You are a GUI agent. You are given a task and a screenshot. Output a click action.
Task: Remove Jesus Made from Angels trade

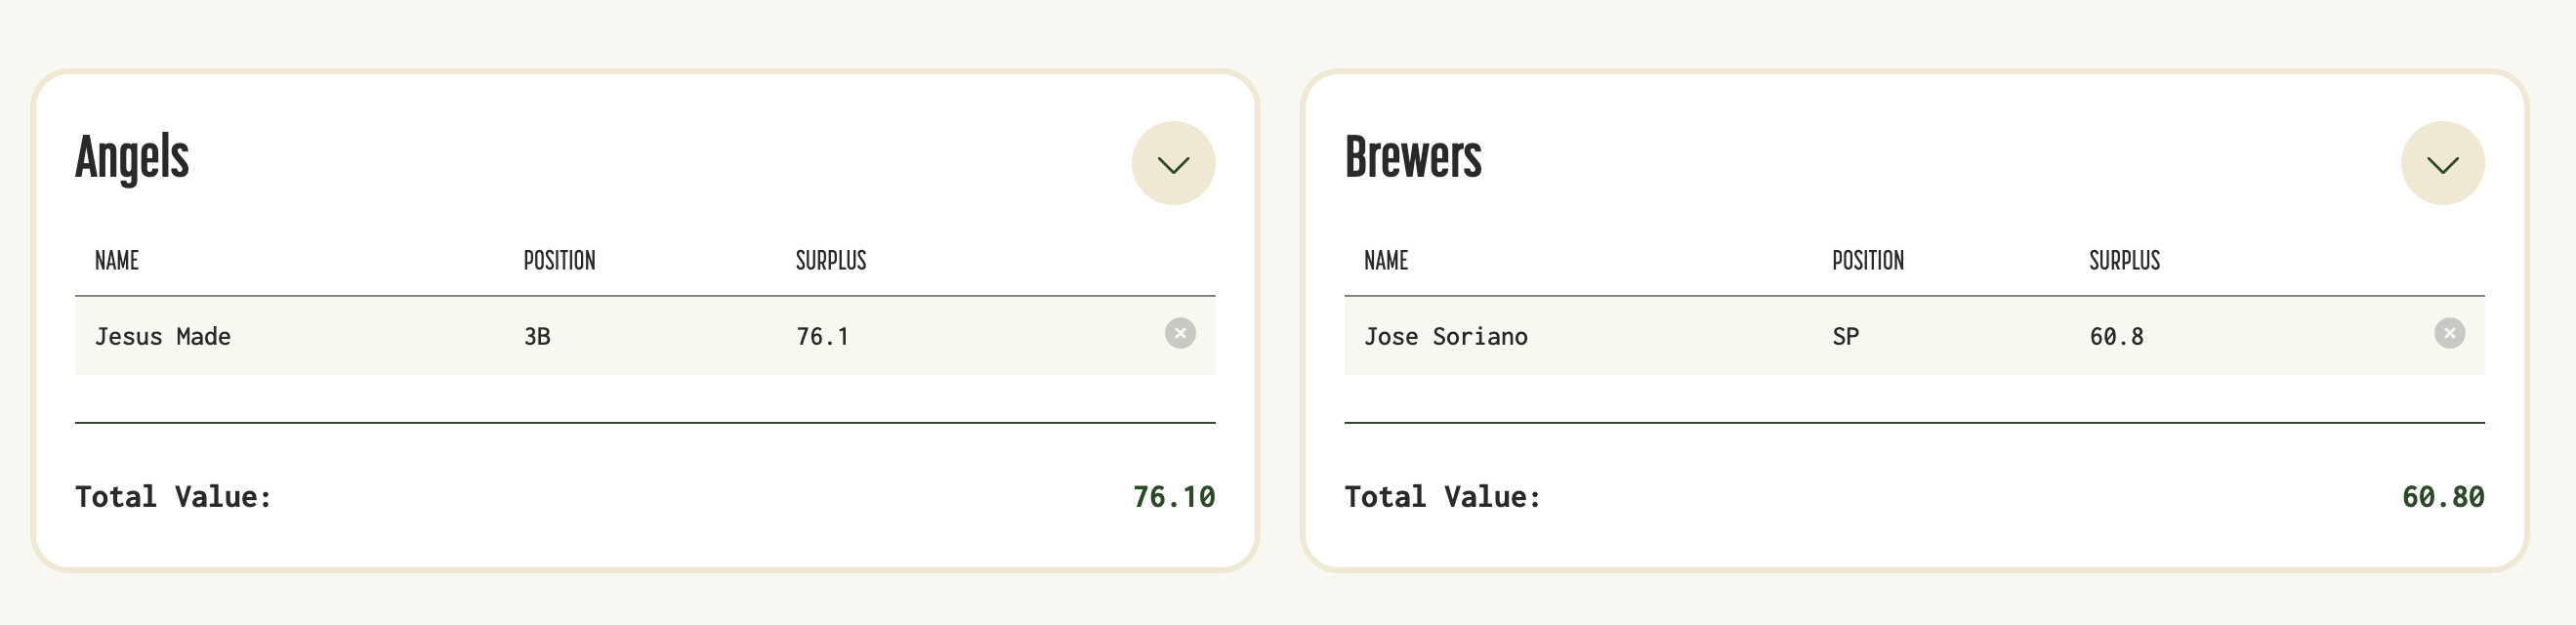tap(1180, 333)
